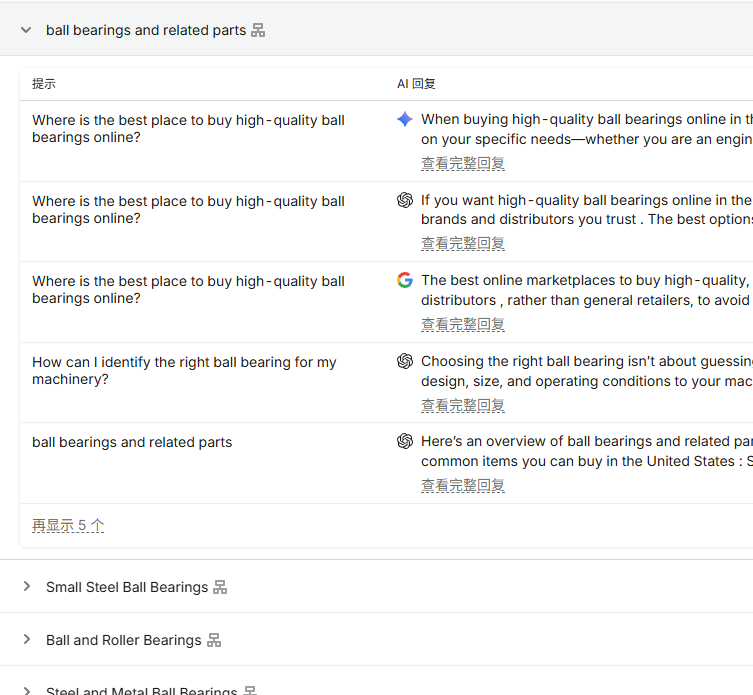Click the AI 回复 column header
This screenshot has height=695, width=753.
416,84
